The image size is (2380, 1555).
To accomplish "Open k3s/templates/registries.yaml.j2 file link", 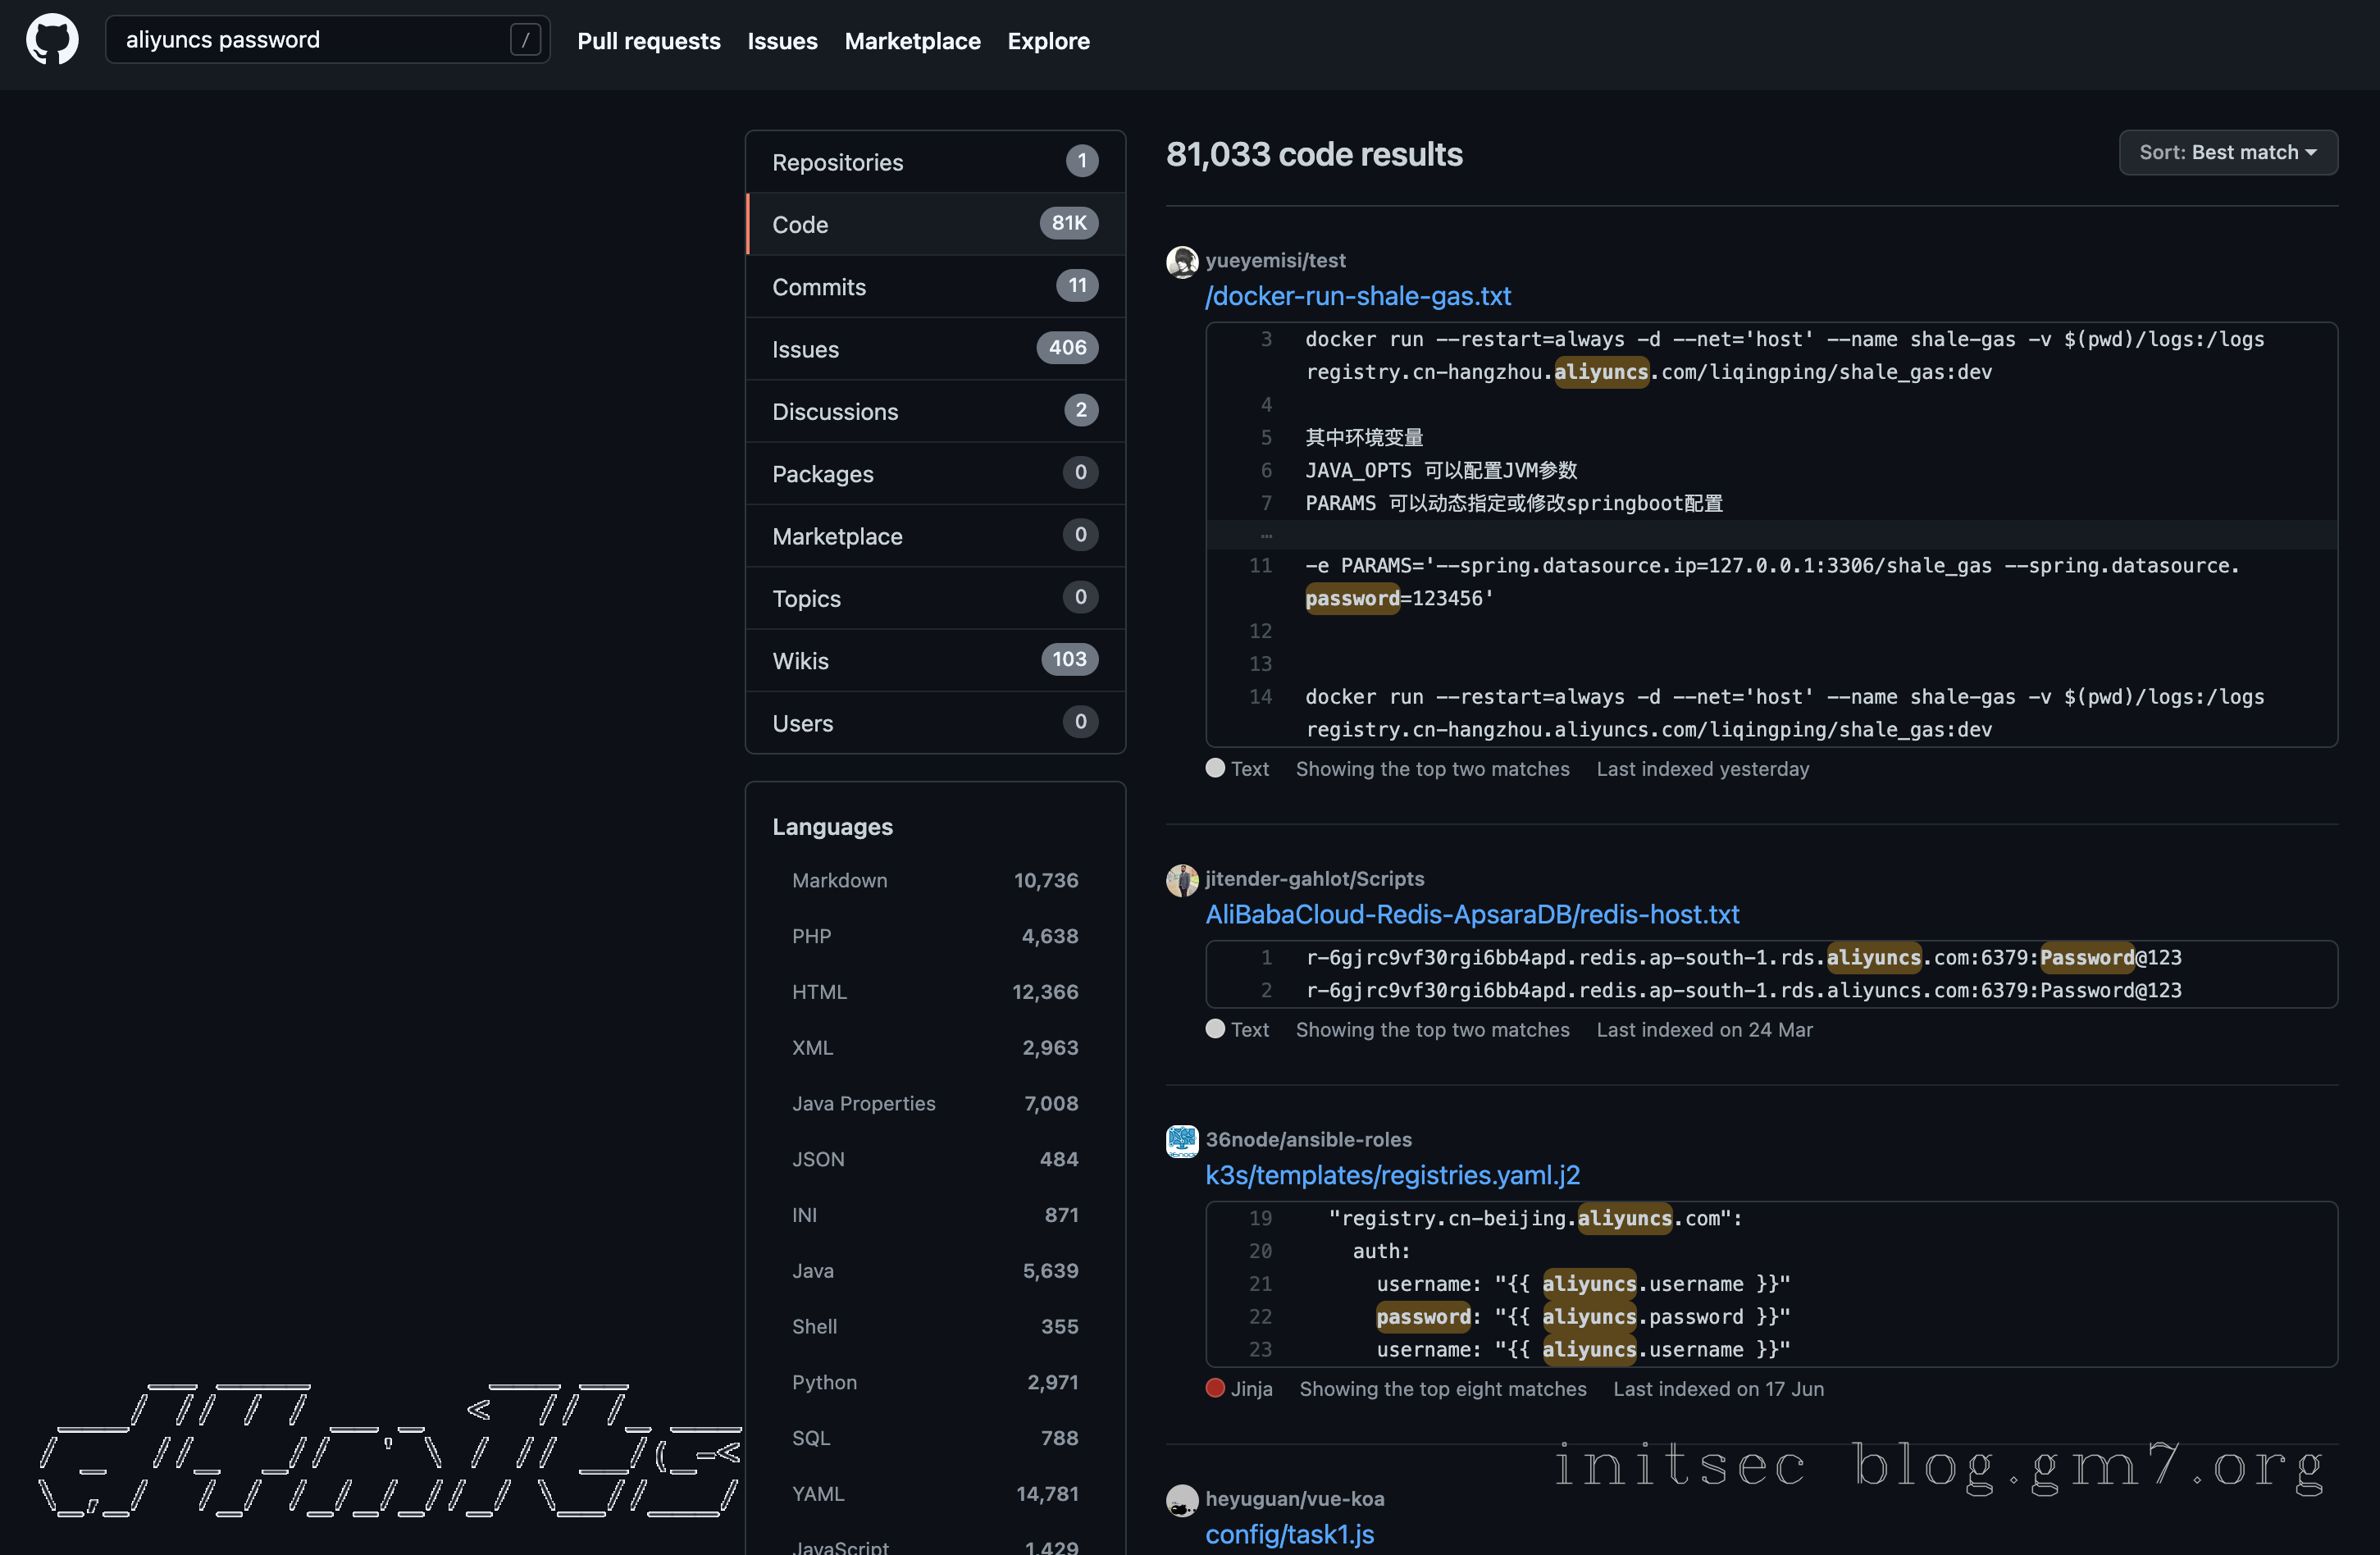I will [x=1392, y=1175].
